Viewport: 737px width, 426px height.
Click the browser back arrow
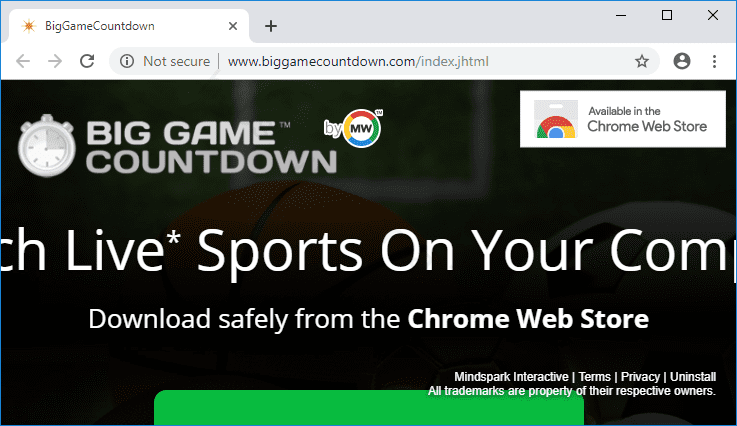tap(23, 61)
